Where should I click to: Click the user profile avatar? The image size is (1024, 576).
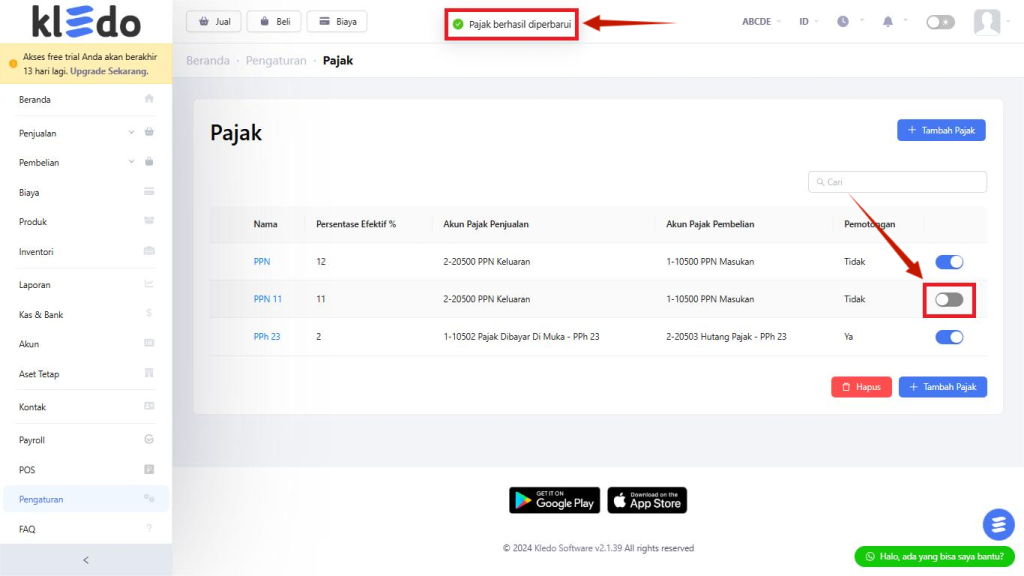987,21
